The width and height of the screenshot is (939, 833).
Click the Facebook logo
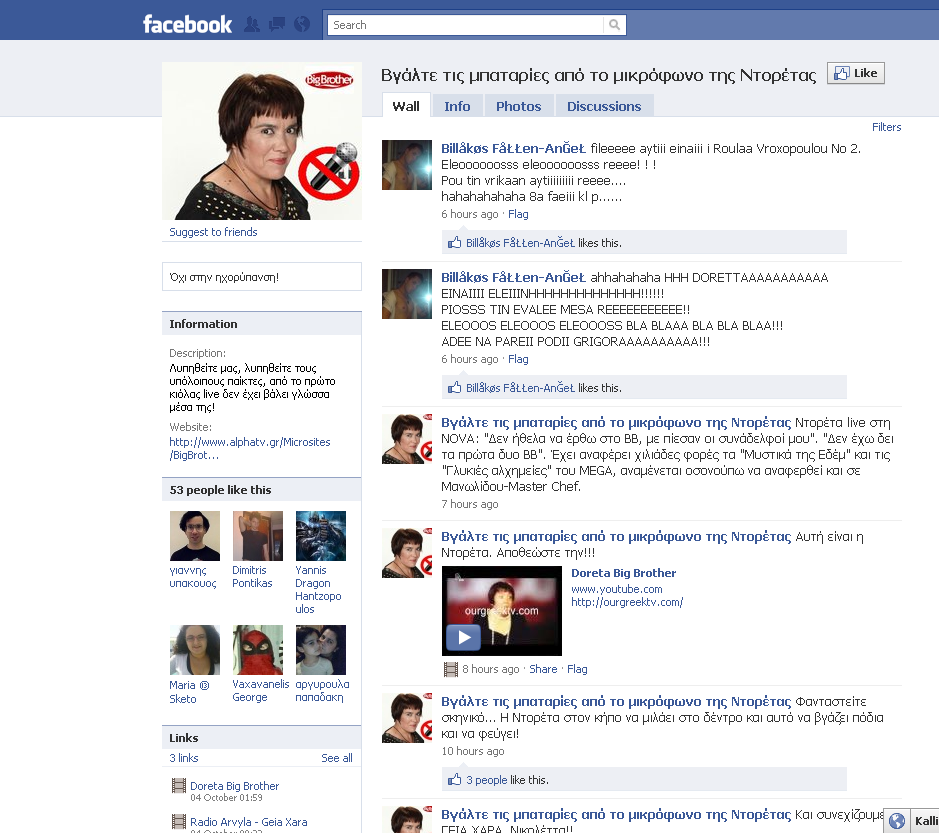(187, 24)
